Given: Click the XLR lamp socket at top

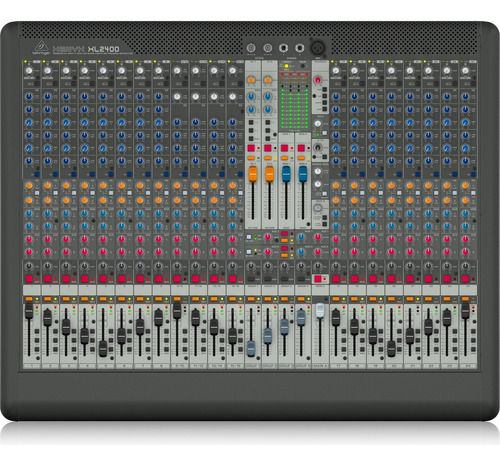Looking at the screenshot, I should click(x=318, y=48).
